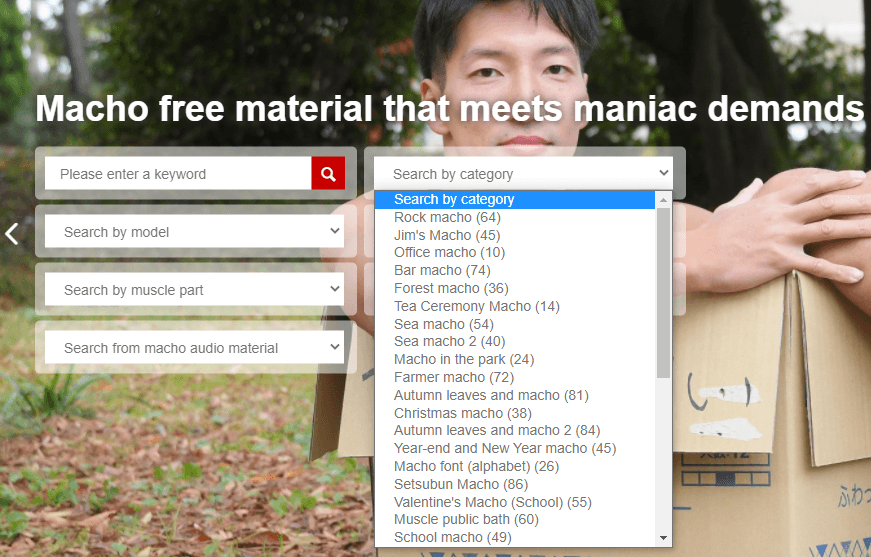871x557 pixels.
Task: Select School macho (49) option
Action: [515, 537]
